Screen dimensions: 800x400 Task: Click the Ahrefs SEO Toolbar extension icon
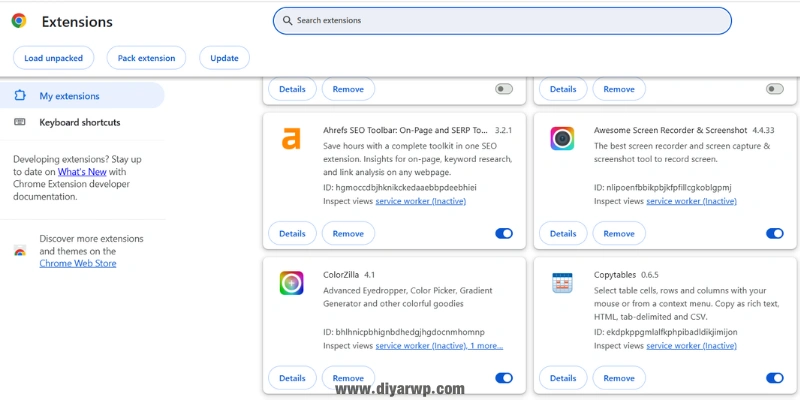pyautogui.click(x=291, y=139)
